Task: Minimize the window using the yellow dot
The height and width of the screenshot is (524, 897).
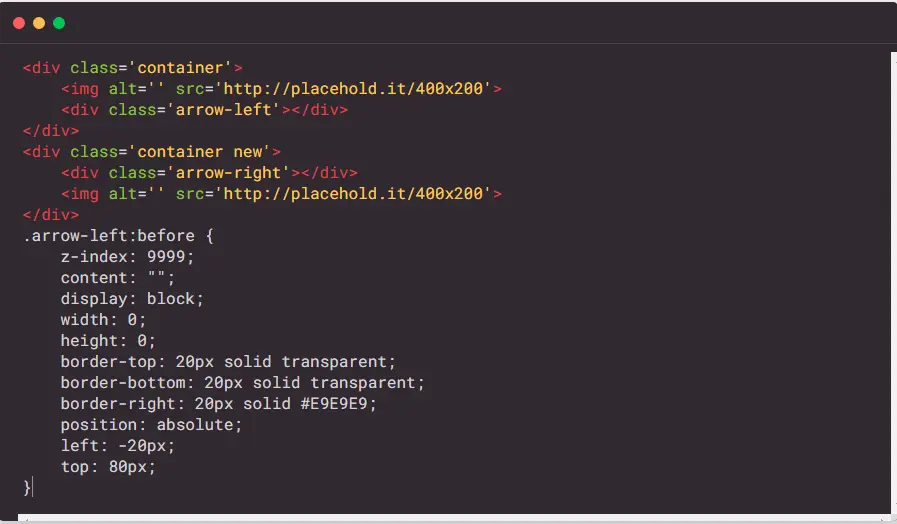Action: click(x=39, y=23)
